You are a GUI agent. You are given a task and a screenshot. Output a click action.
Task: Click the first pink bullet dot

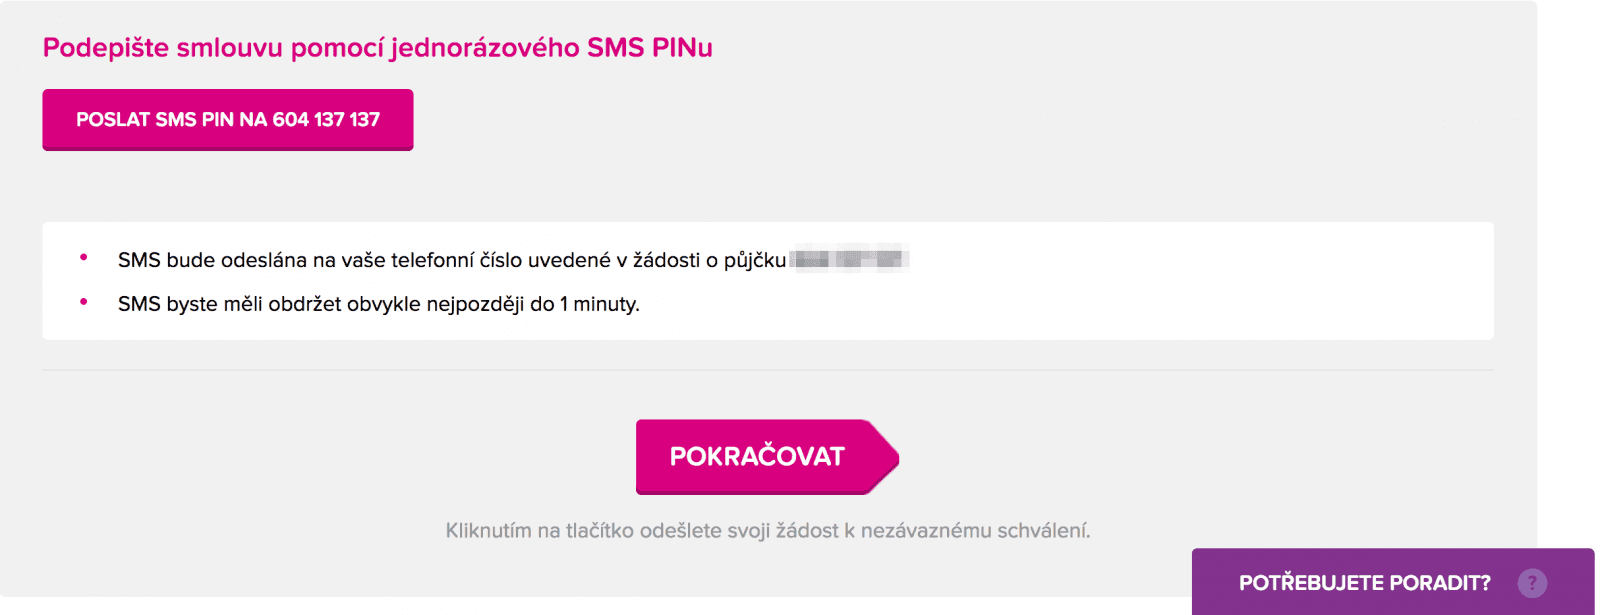pos(84,258)
